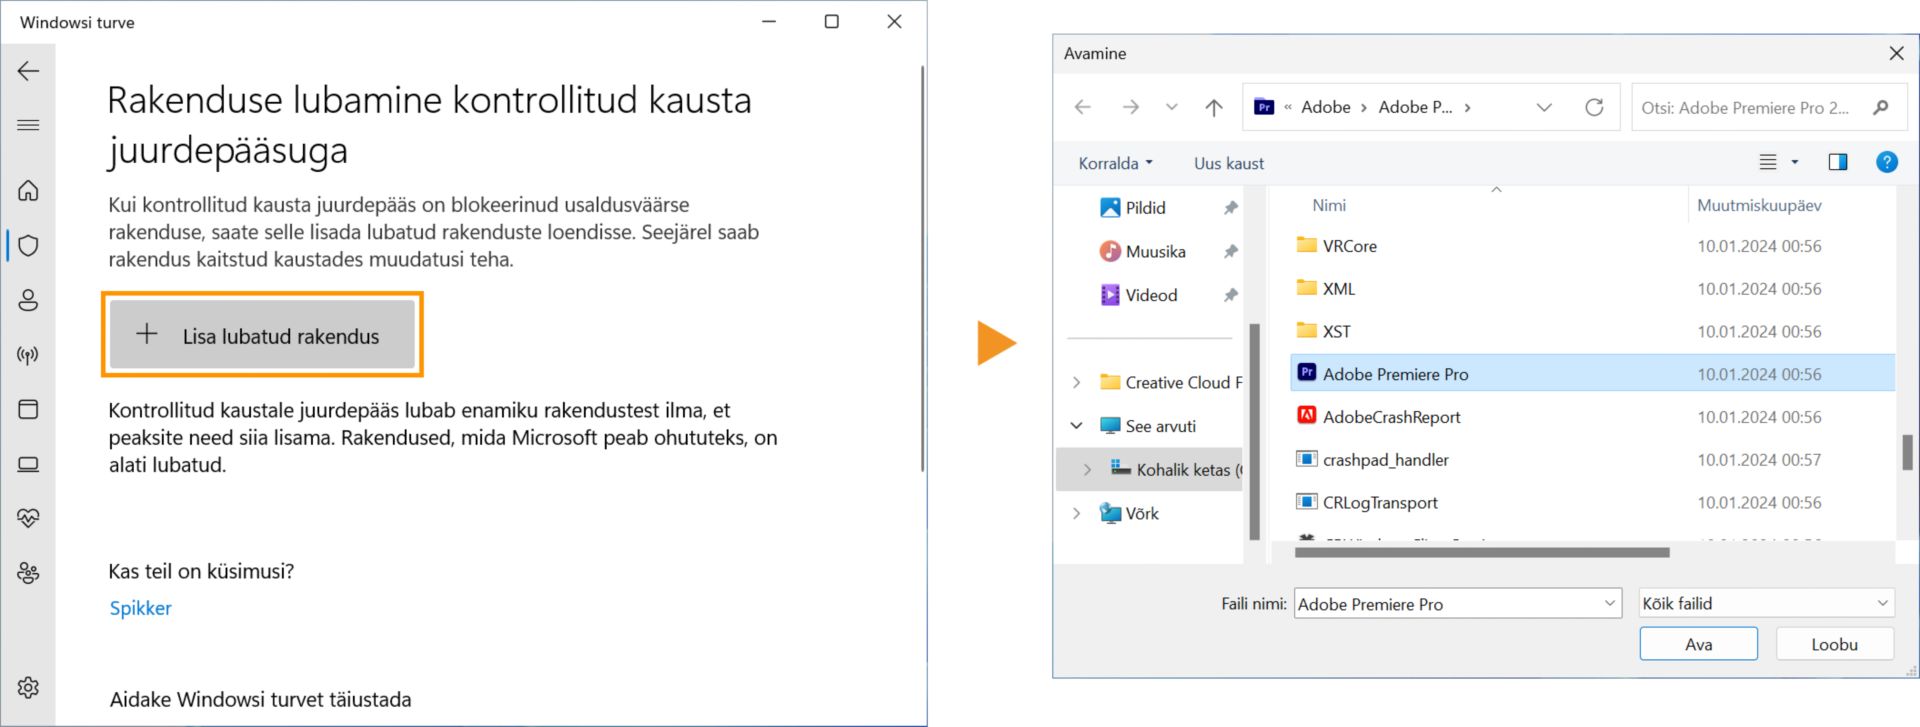Open the hamburger navigation menu
This screenshot has width=1920, height=727.
(28, 125)
